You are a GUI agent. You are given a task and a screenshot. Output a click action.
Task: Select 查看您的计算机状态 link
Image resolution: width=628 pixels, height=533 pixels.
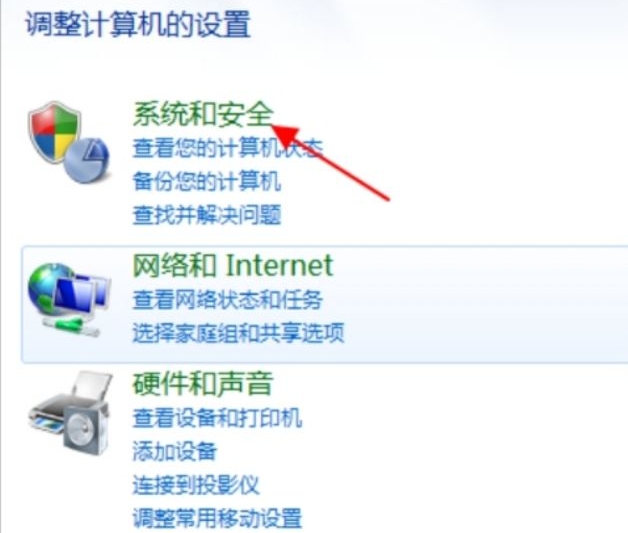click(227, 149)
